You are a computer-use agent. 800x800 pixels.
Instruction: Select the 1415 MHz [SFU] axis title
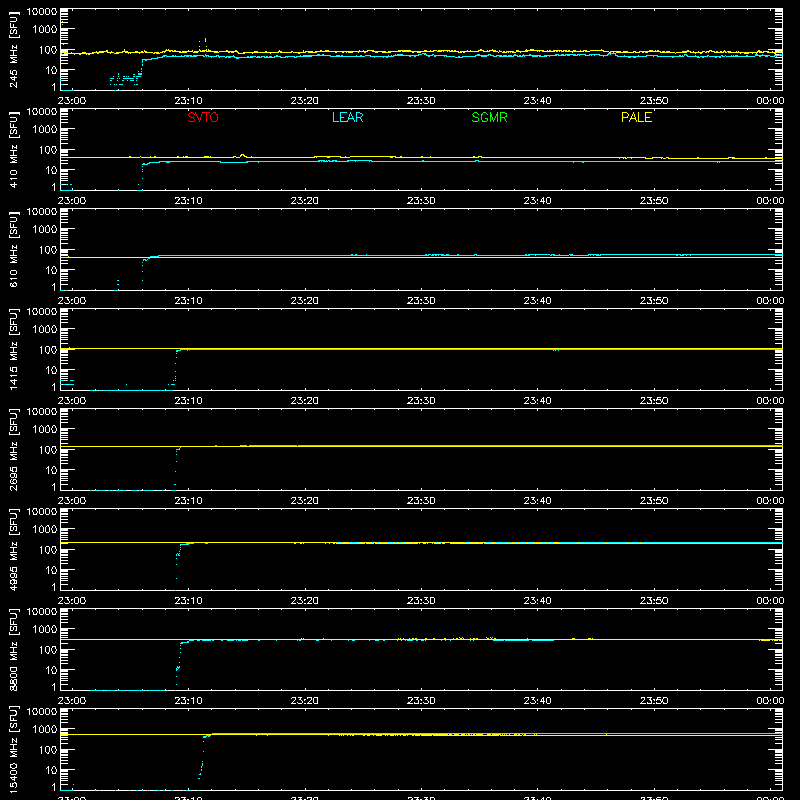tap(13, 349)
